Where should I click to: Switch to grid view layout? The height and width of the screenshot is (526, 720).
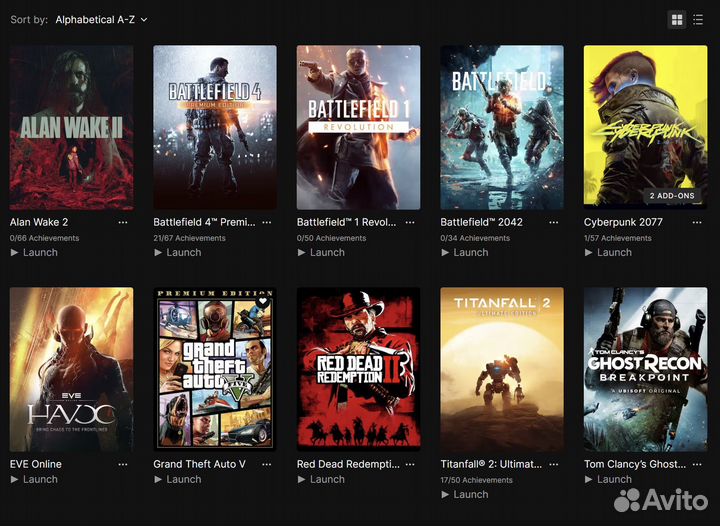(677, 20)
